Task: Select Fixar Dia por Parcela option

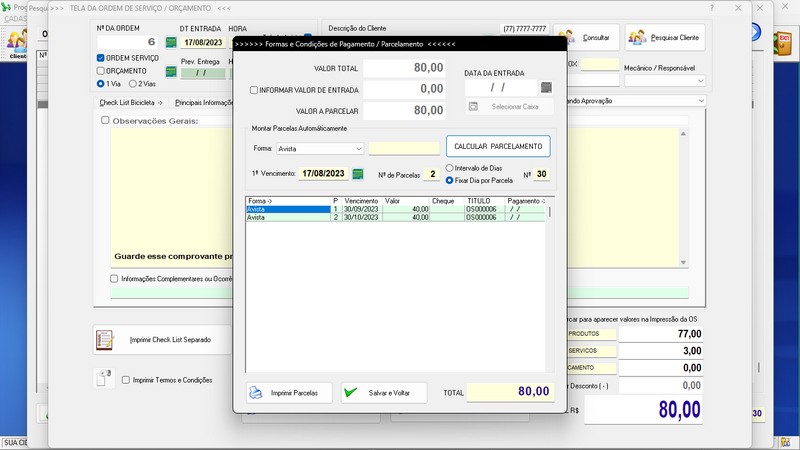Action: (450, 180)
